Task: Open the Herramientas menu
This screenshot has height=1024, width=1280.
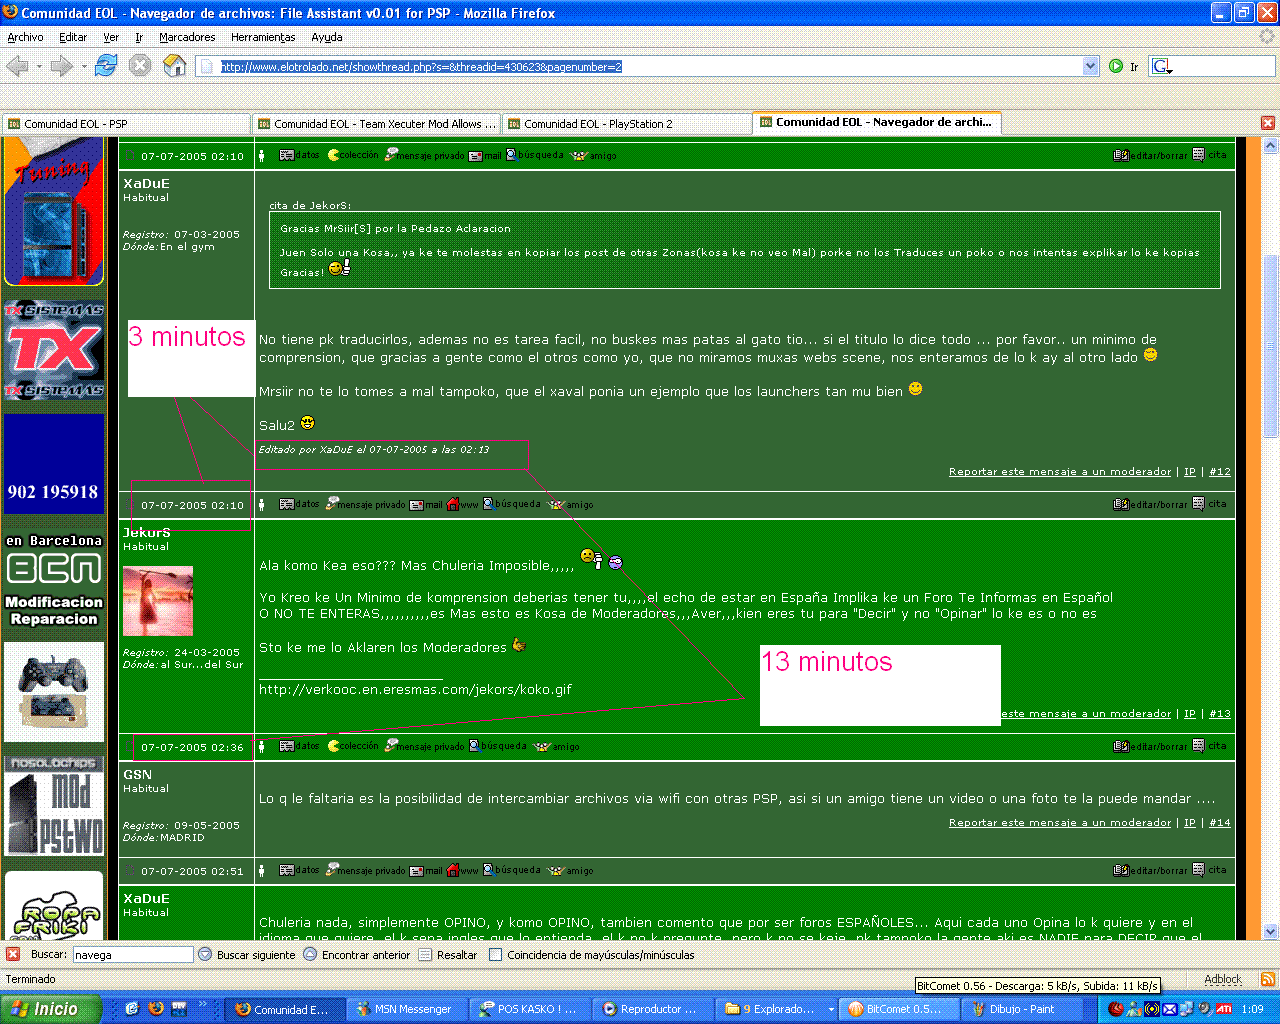Action: click(263, 37)
